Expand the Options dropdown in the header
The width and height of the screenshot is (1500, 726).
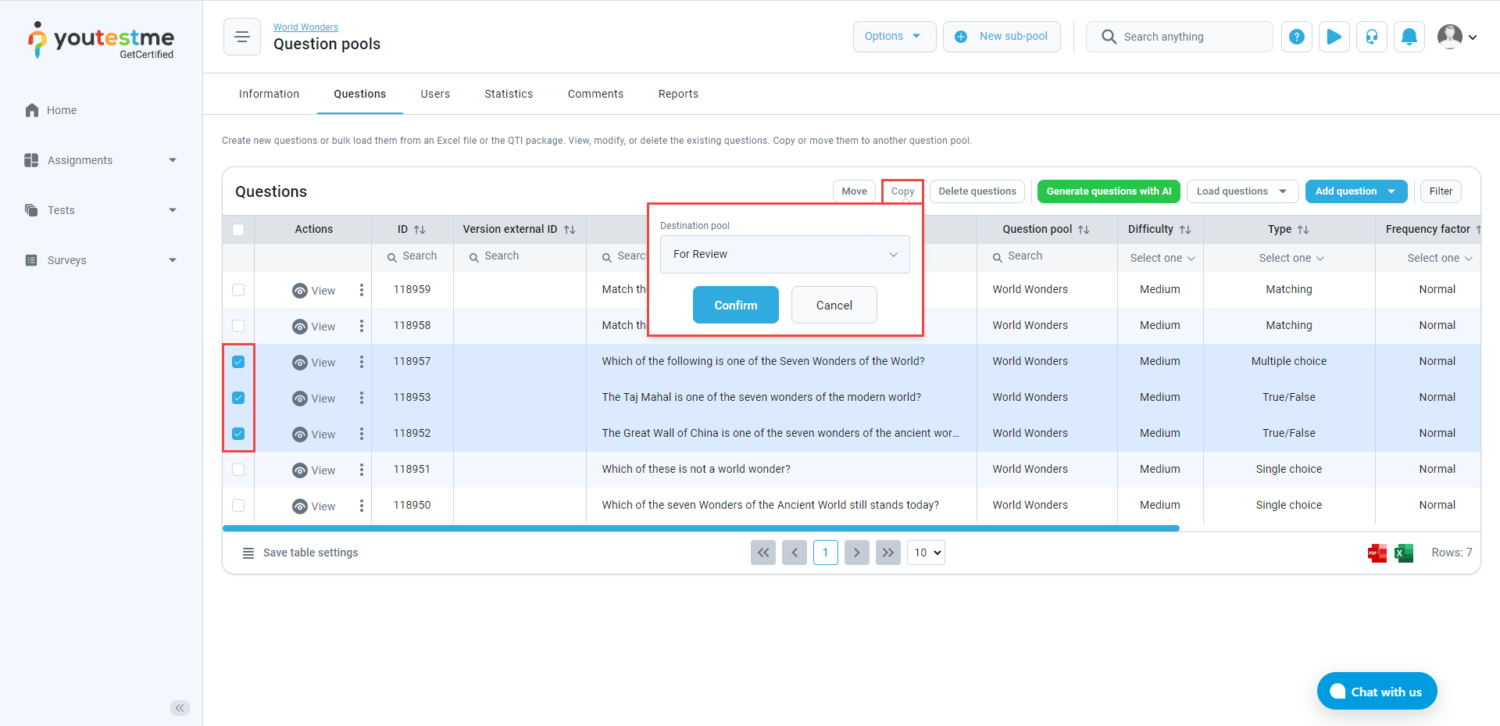click(894, 37)
